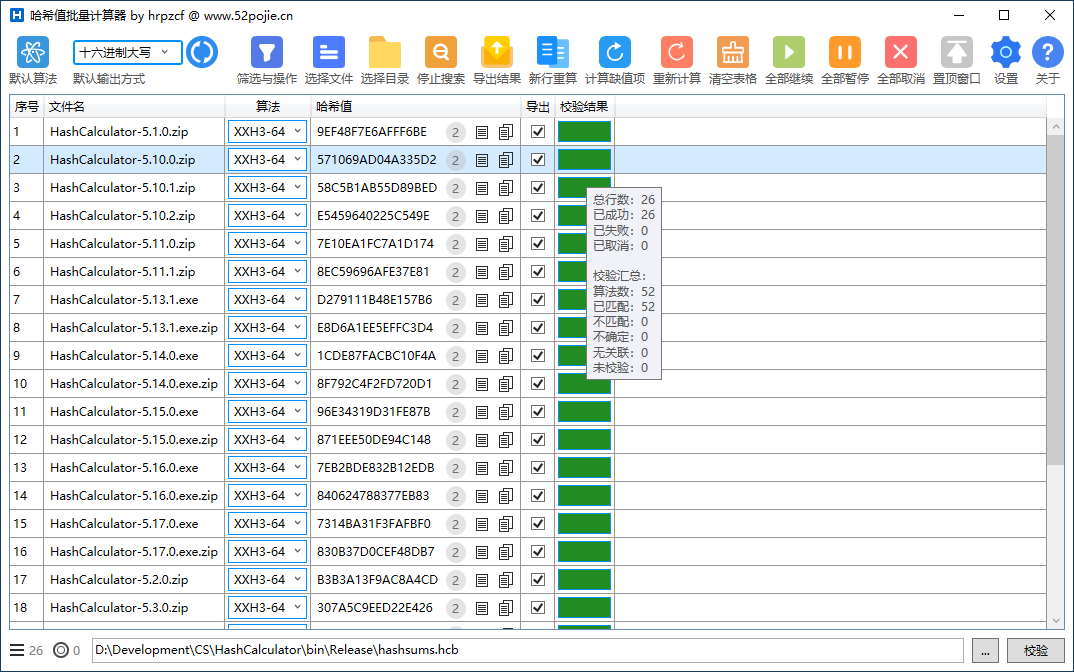
Task: Open 关于 about help icon
Action: 1048,53
